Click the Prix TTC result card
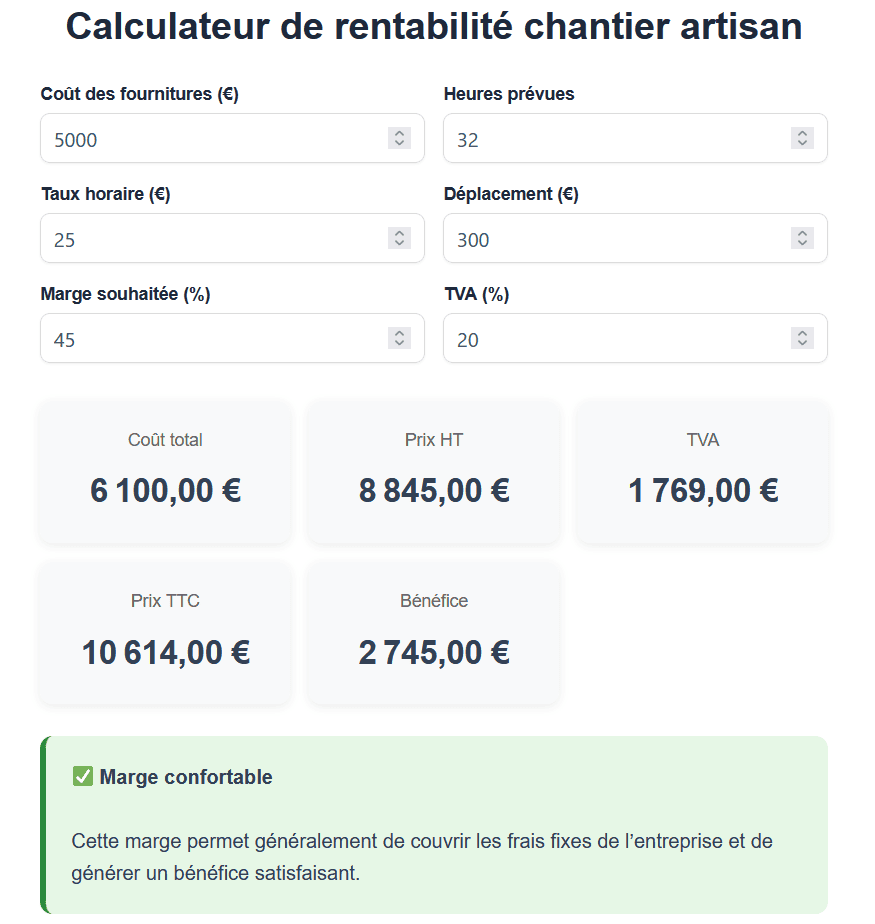 166,633
